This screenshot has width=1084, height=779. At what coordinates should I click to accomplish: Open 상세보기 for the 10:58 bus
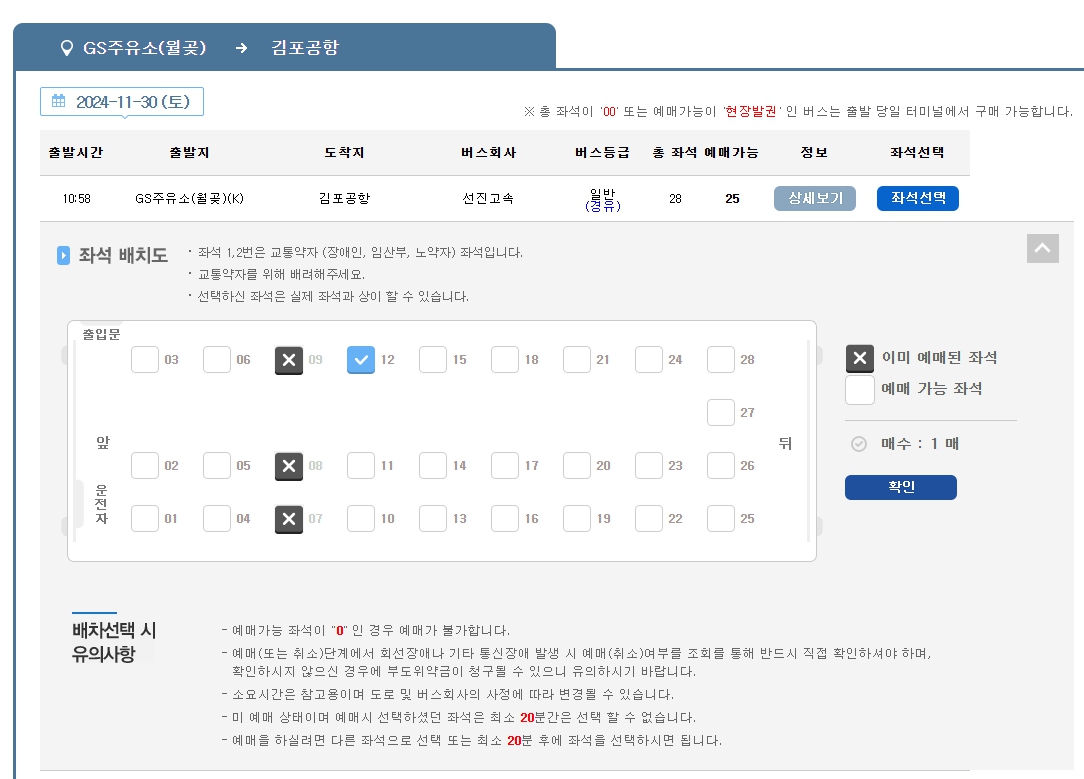coord(814,198)
